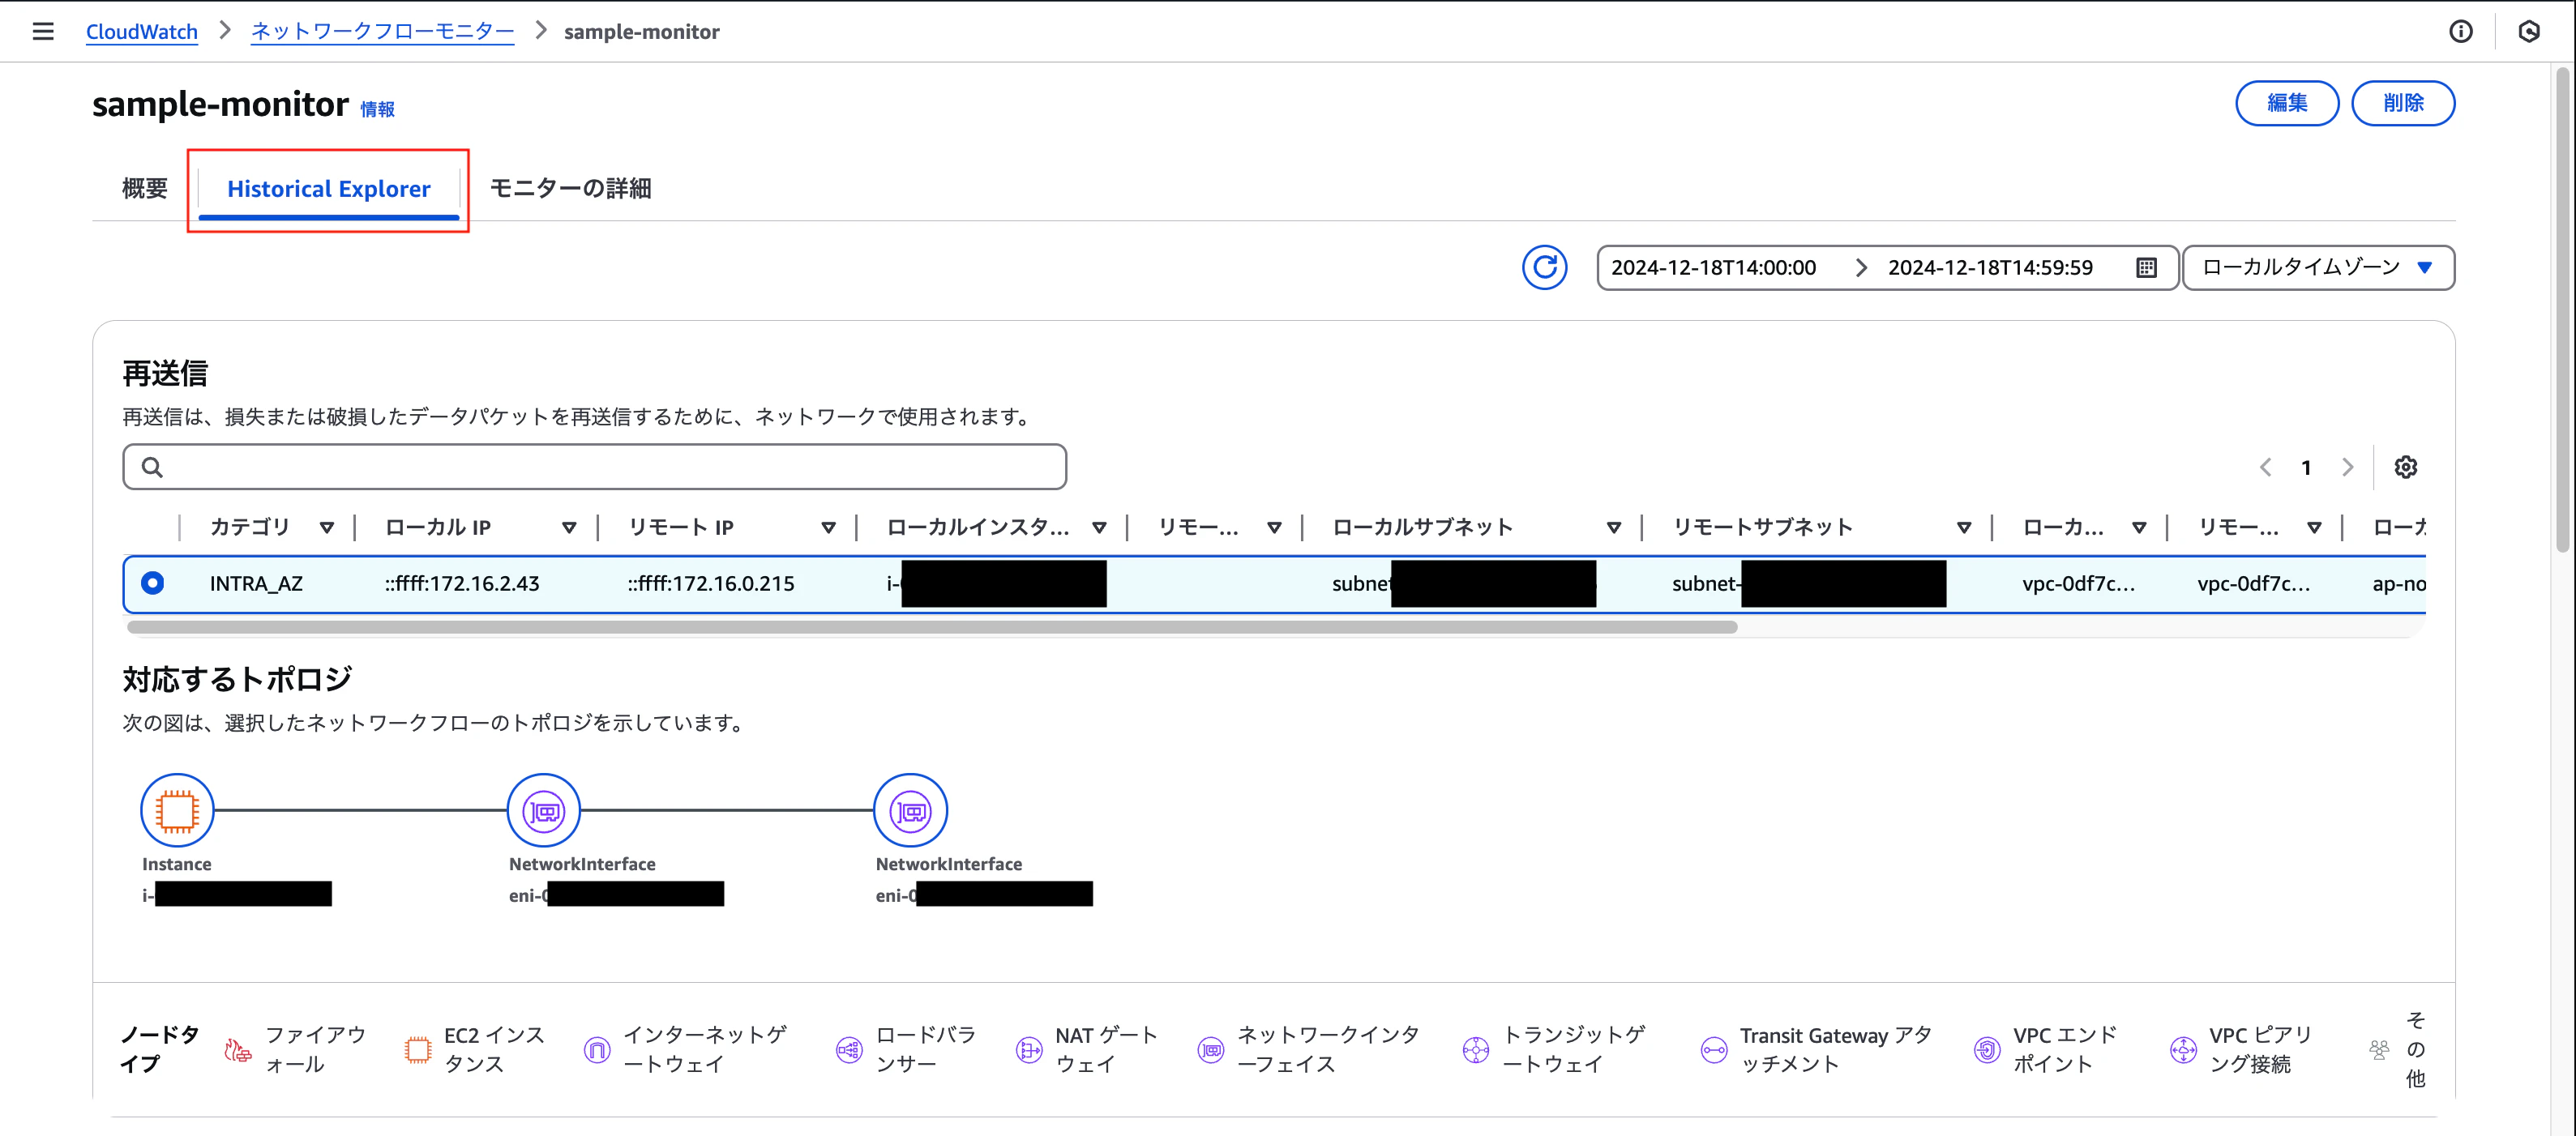
Task: Open the CloudWatch breadcrumb link
Action: [x=142, y=31]
